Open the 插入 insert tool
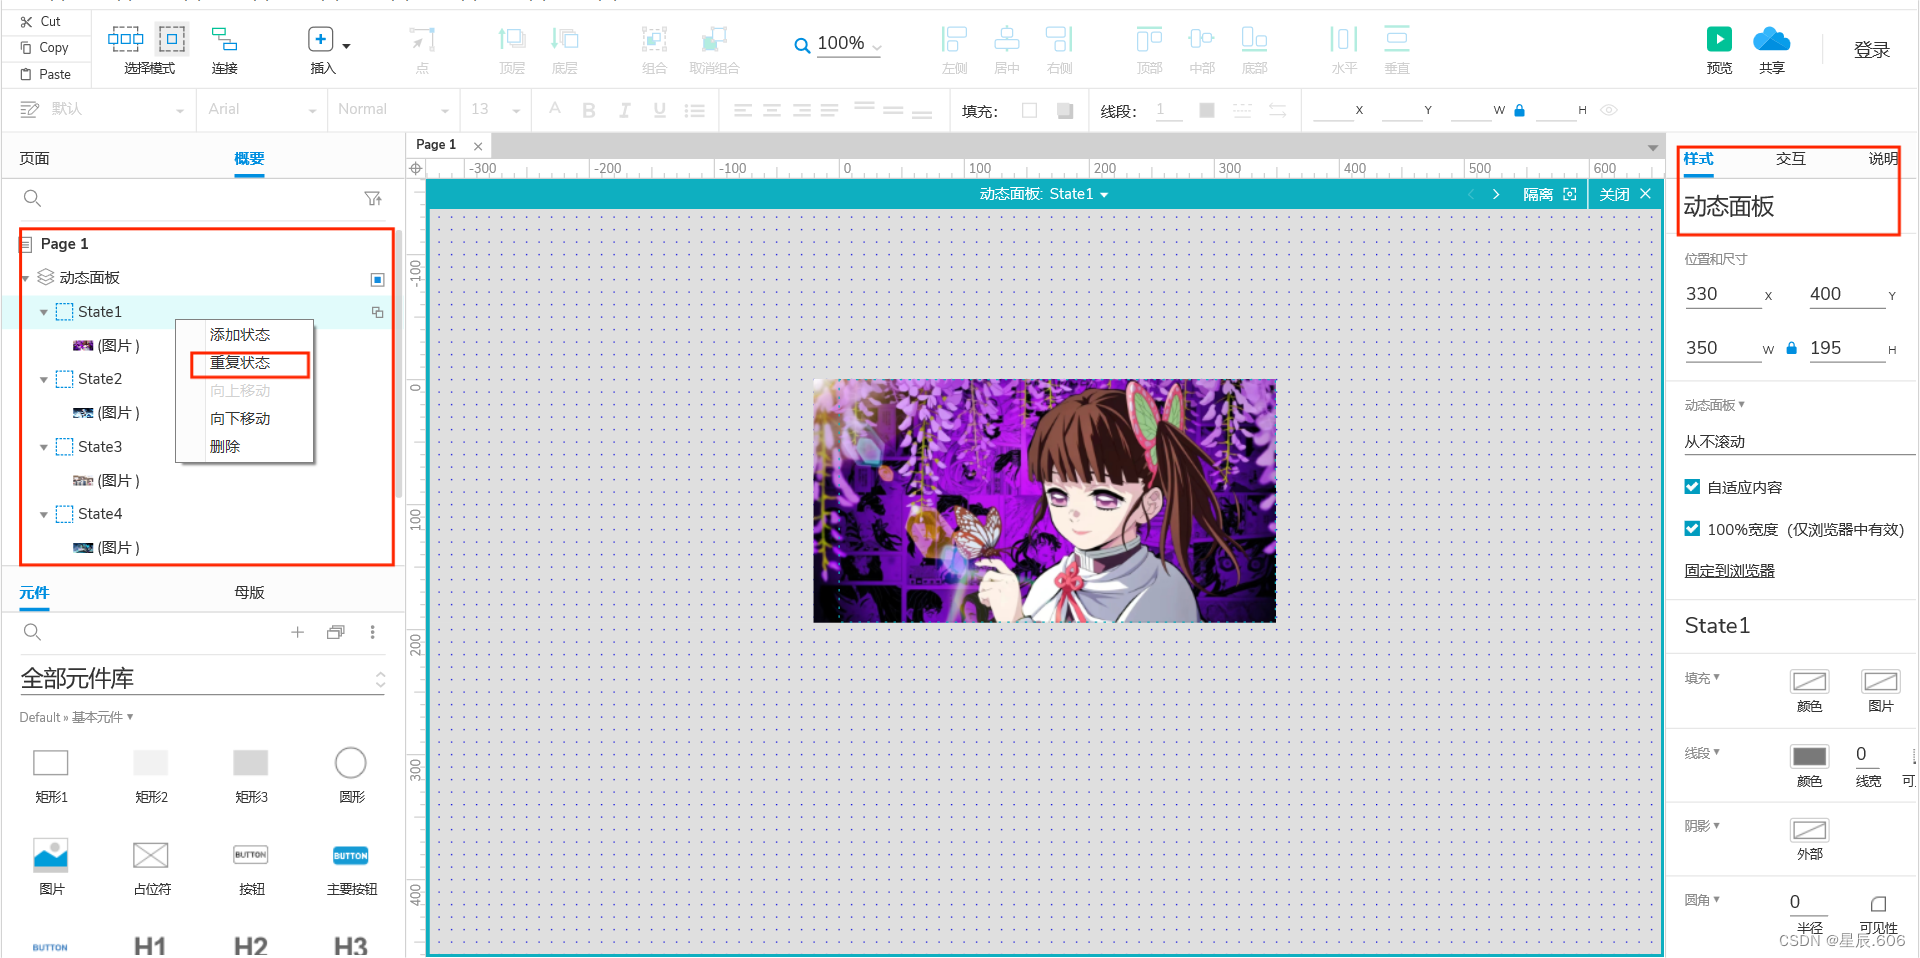This screenshot has width=1920, height=958. click(320, 39)
